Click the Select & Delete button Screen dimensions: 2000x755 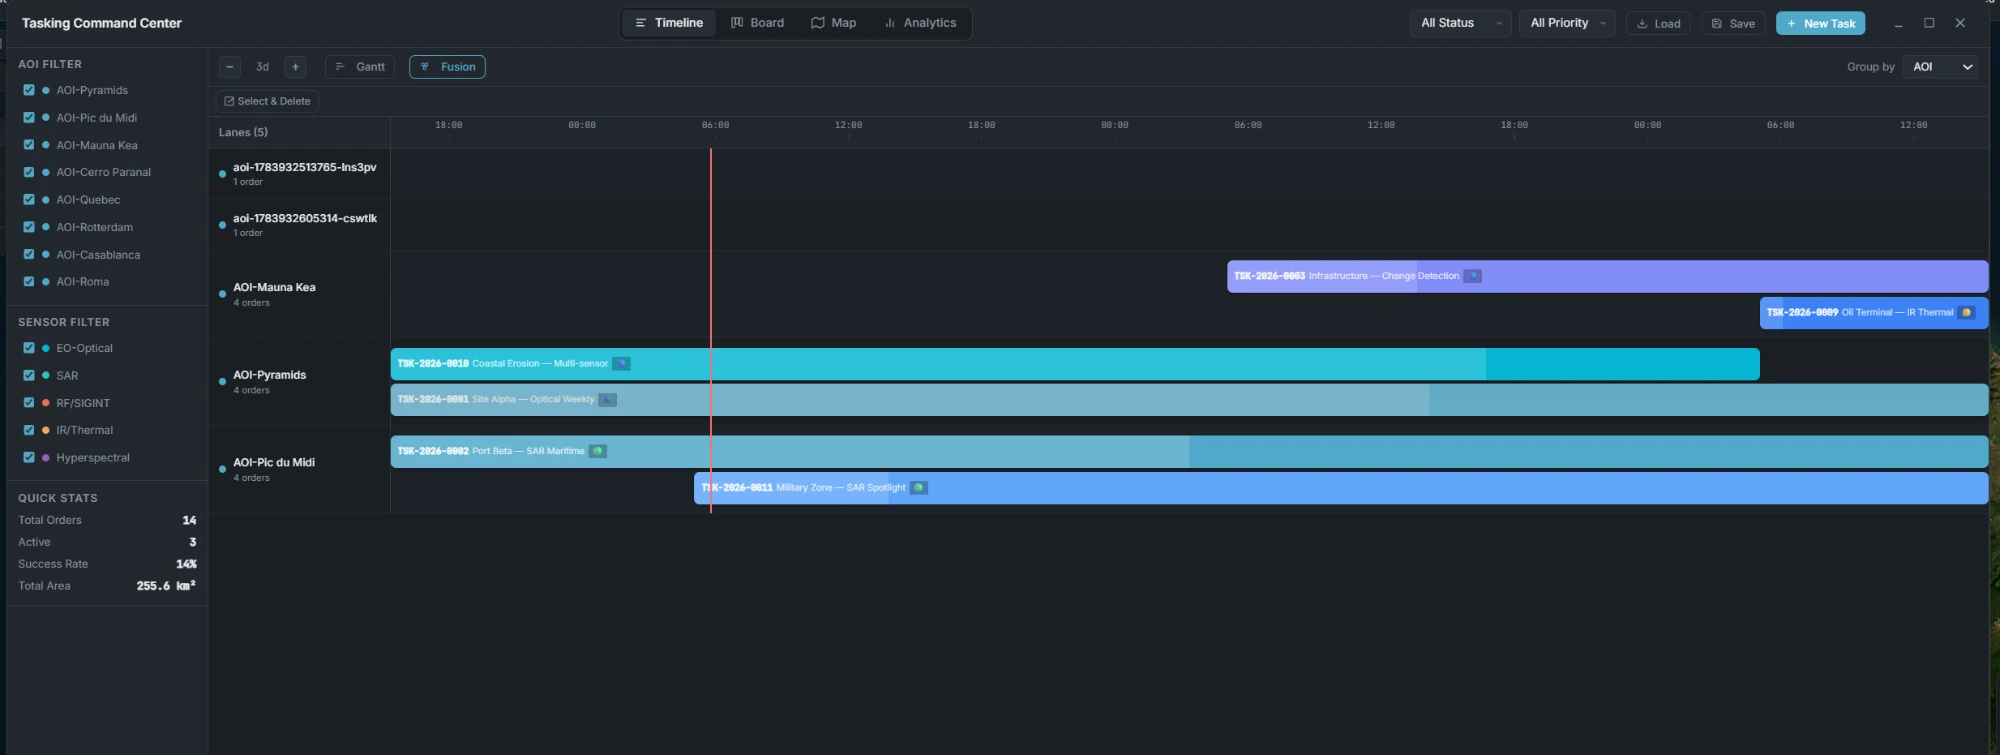(x=267, y=101)
